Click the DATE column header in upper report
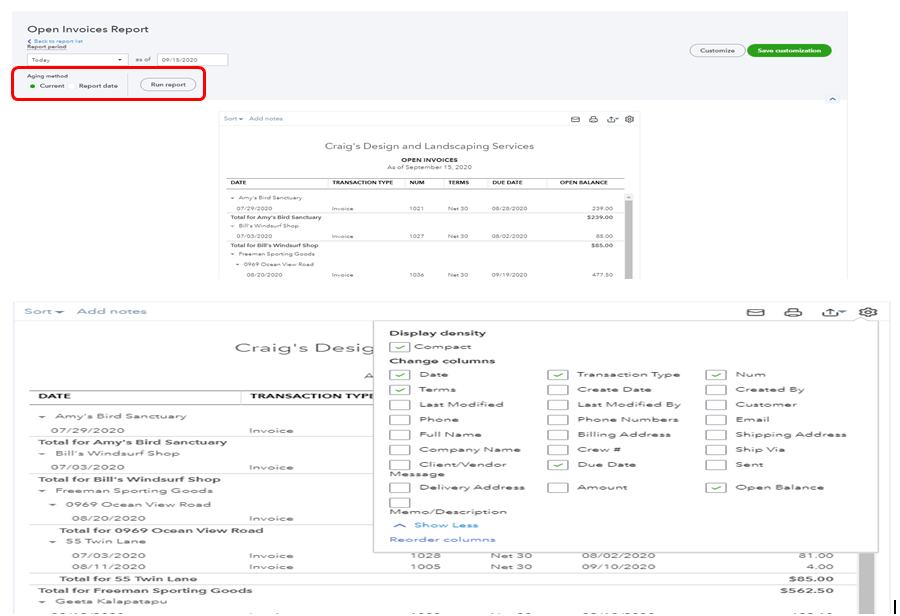 tap(238, 183)
